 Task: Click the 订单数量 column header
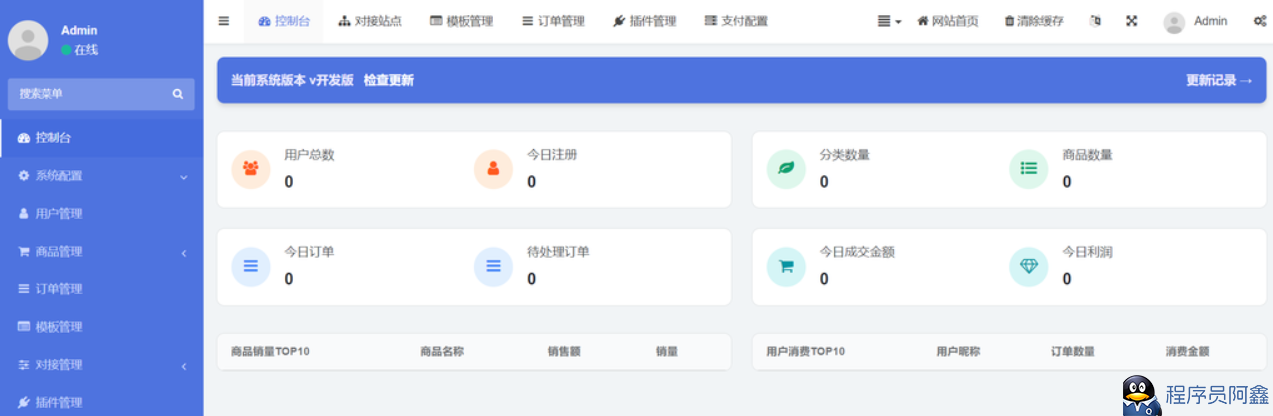pyautogui.click(x=1073, y=352)
